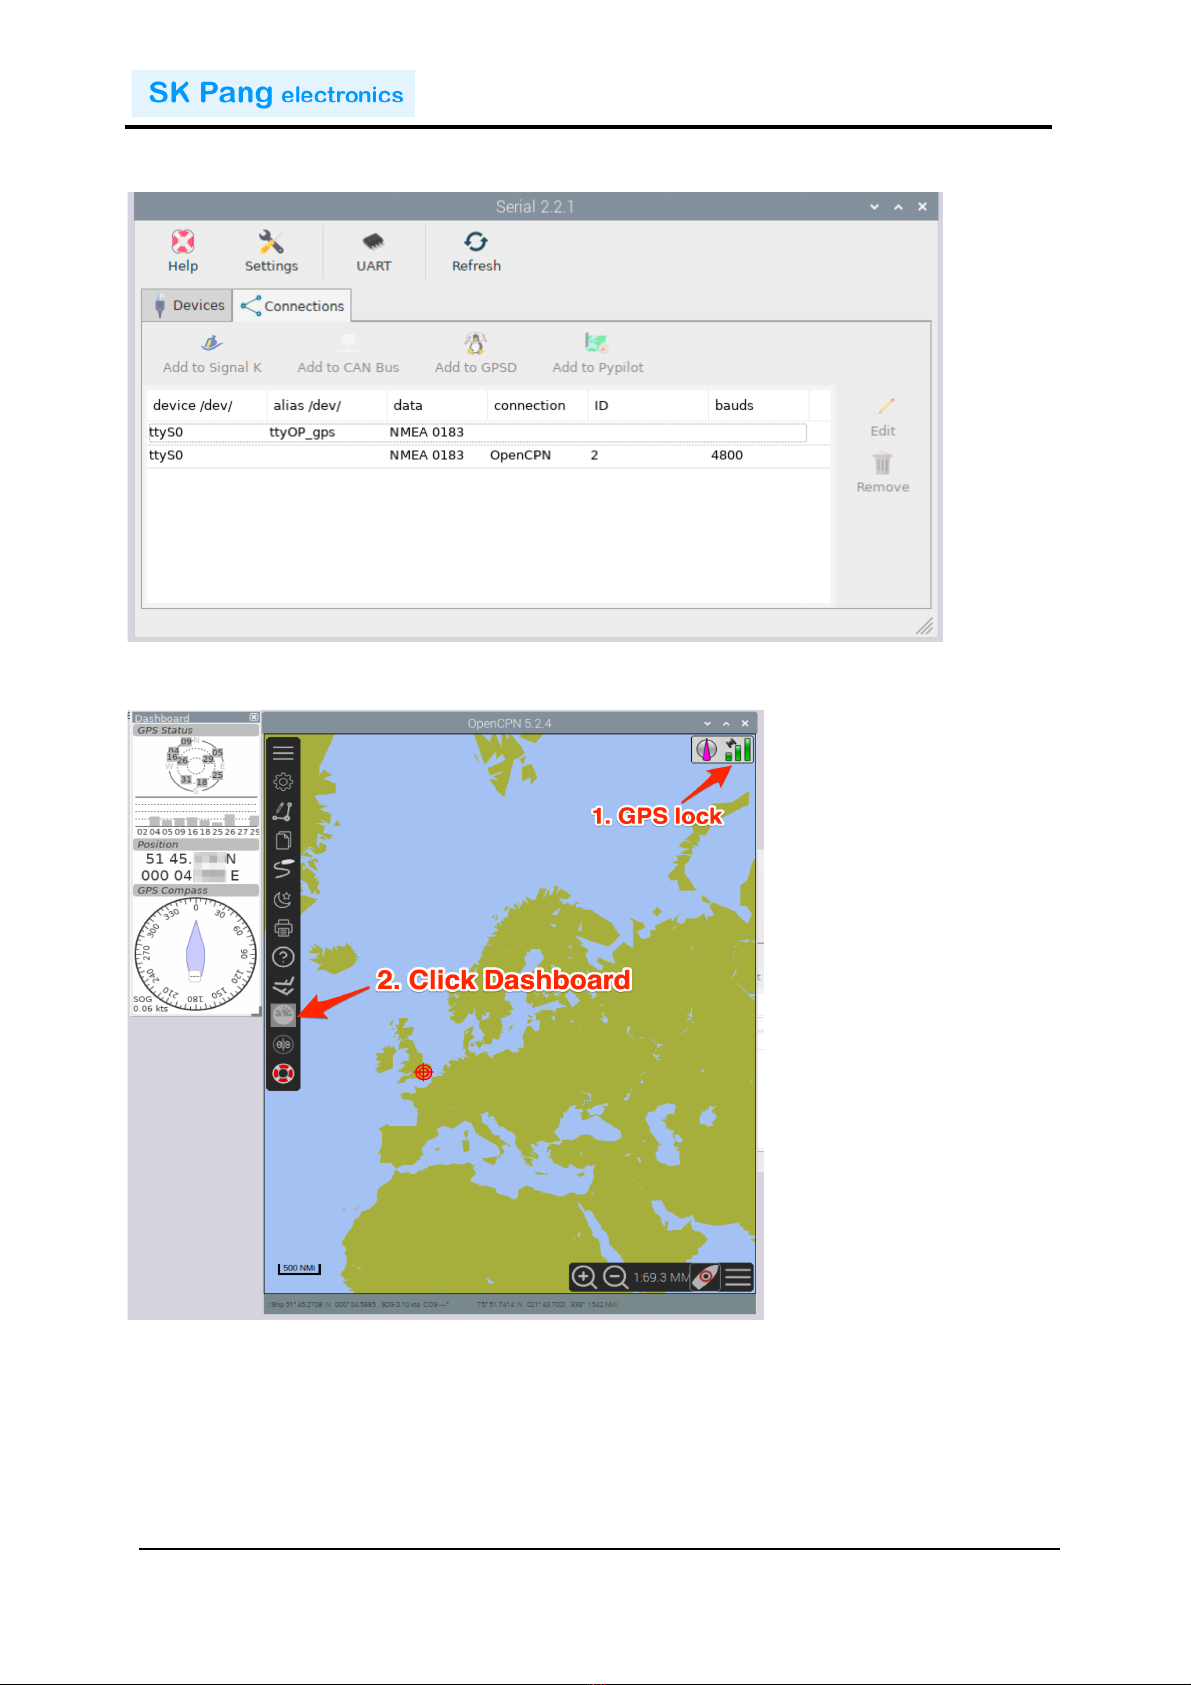The image size is (1191, 1685).
Task: Click the satellite sky view circle
Action: [x=196, y=765]
